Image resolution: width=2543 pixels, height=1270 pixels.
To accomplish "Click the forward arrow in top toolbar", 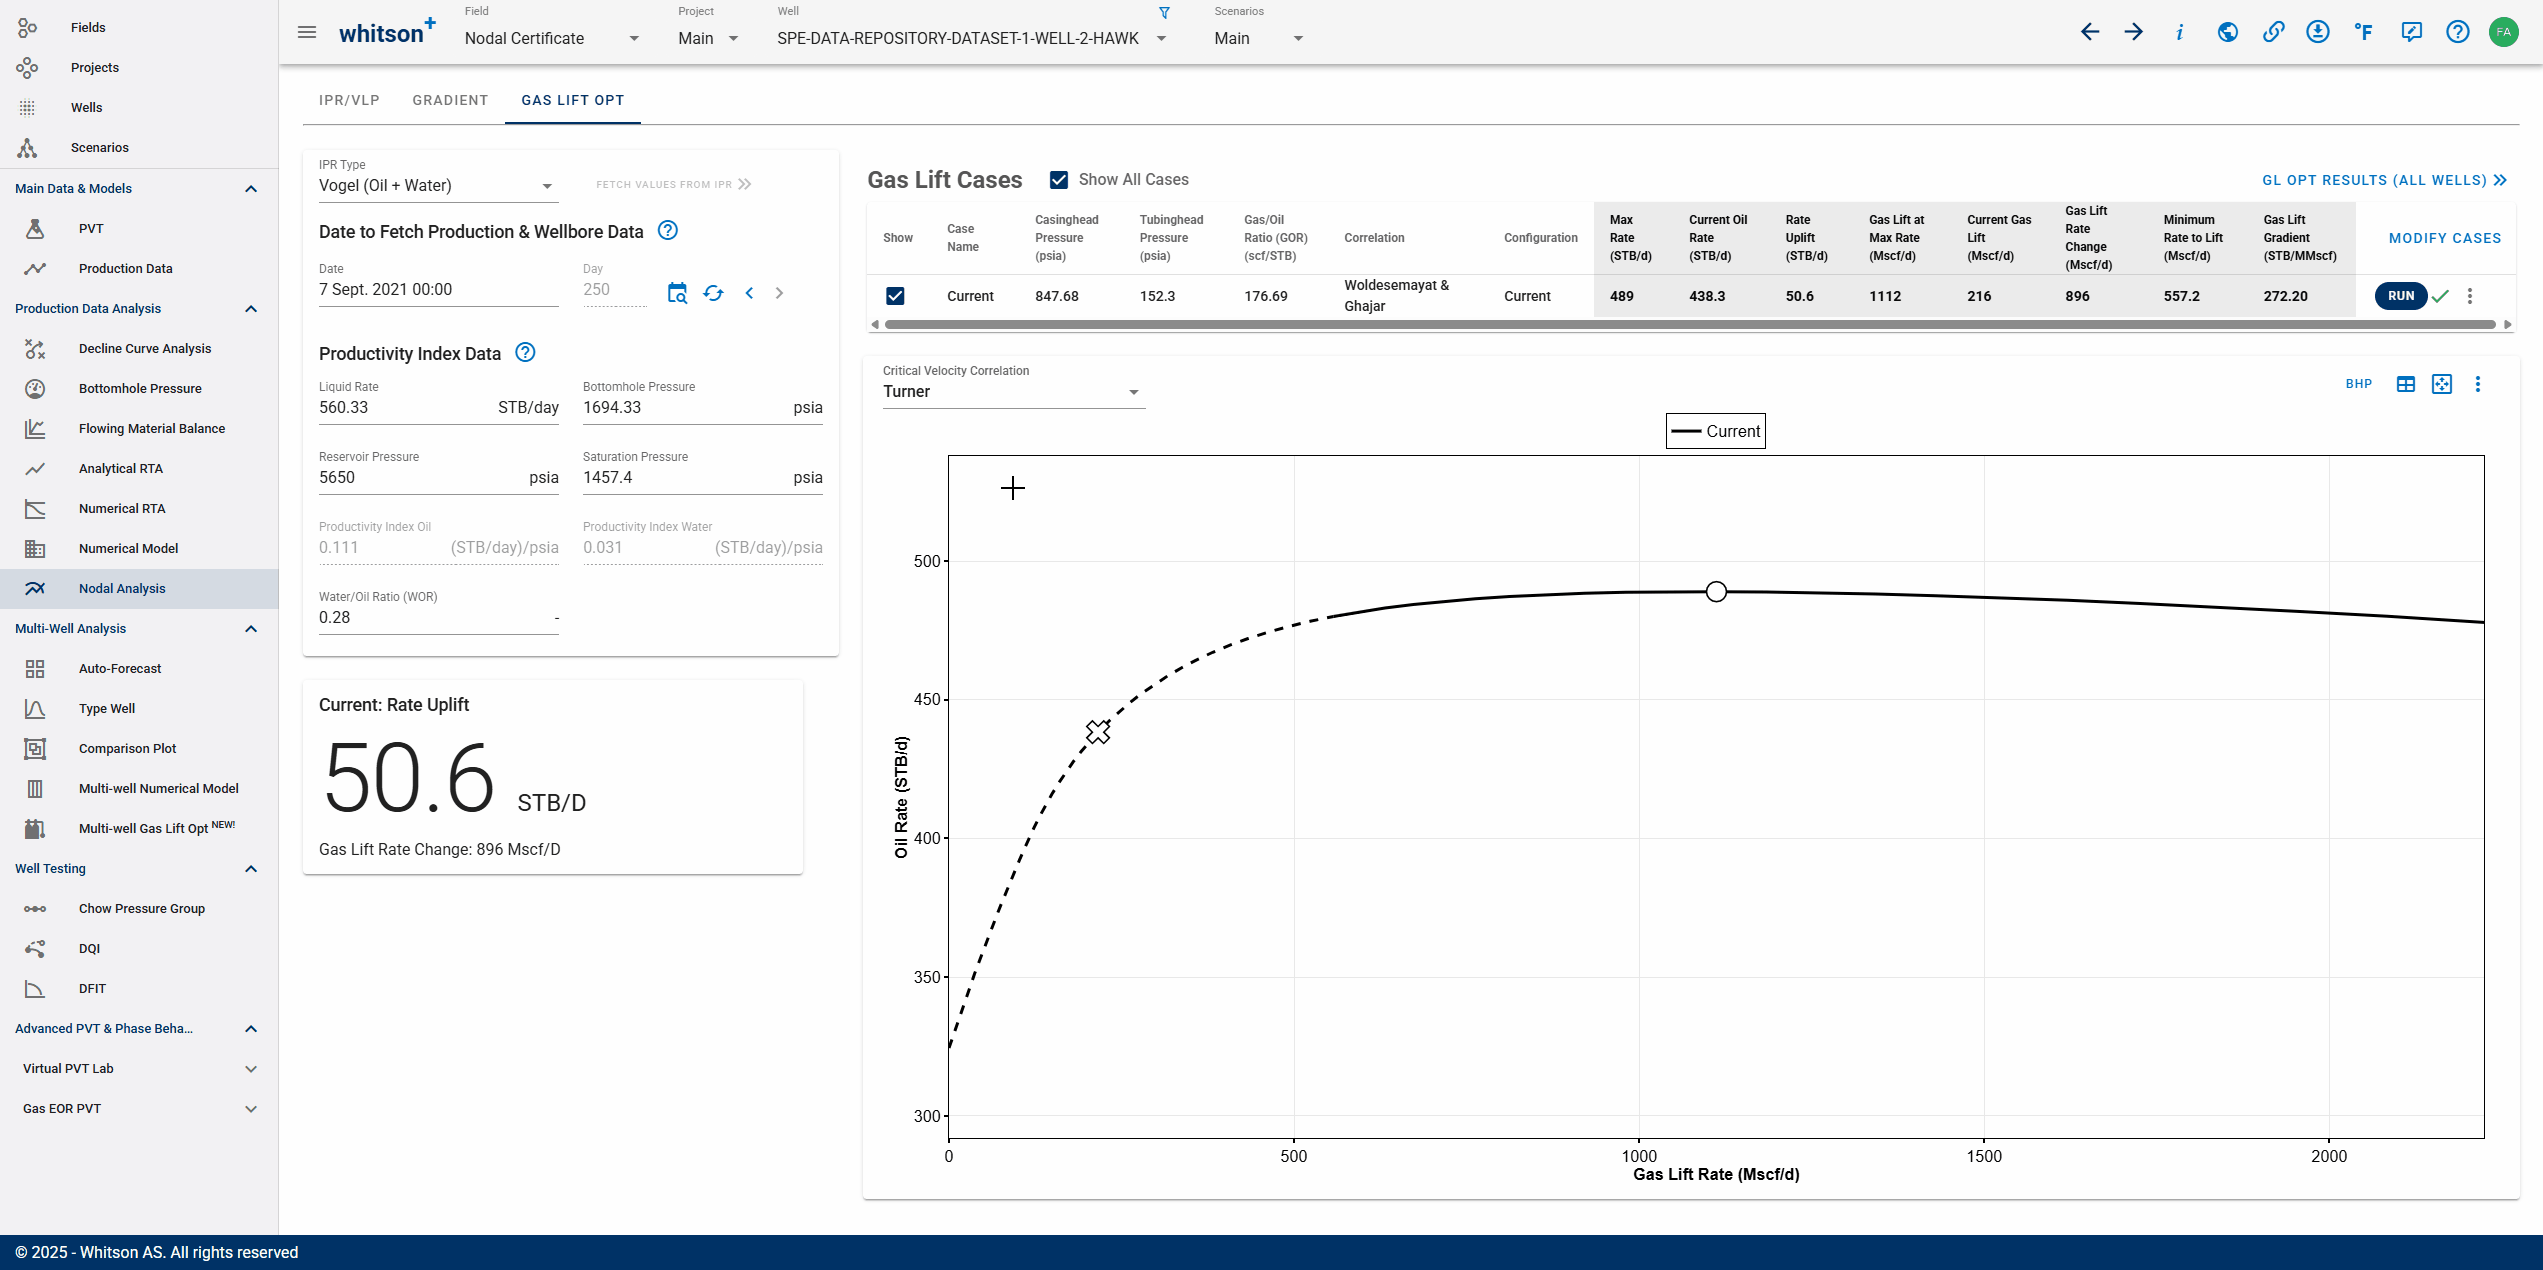I will pos(2134,32).
